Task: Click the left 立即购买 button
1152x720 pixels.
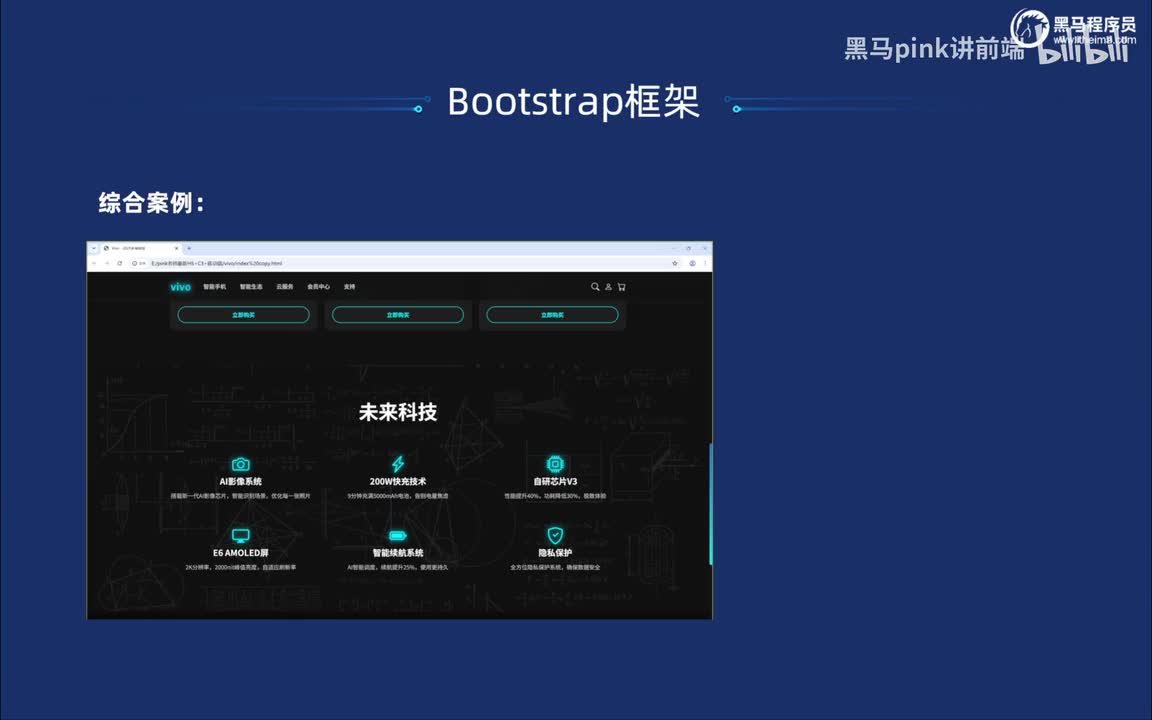Action: click(x=243, y=314)
